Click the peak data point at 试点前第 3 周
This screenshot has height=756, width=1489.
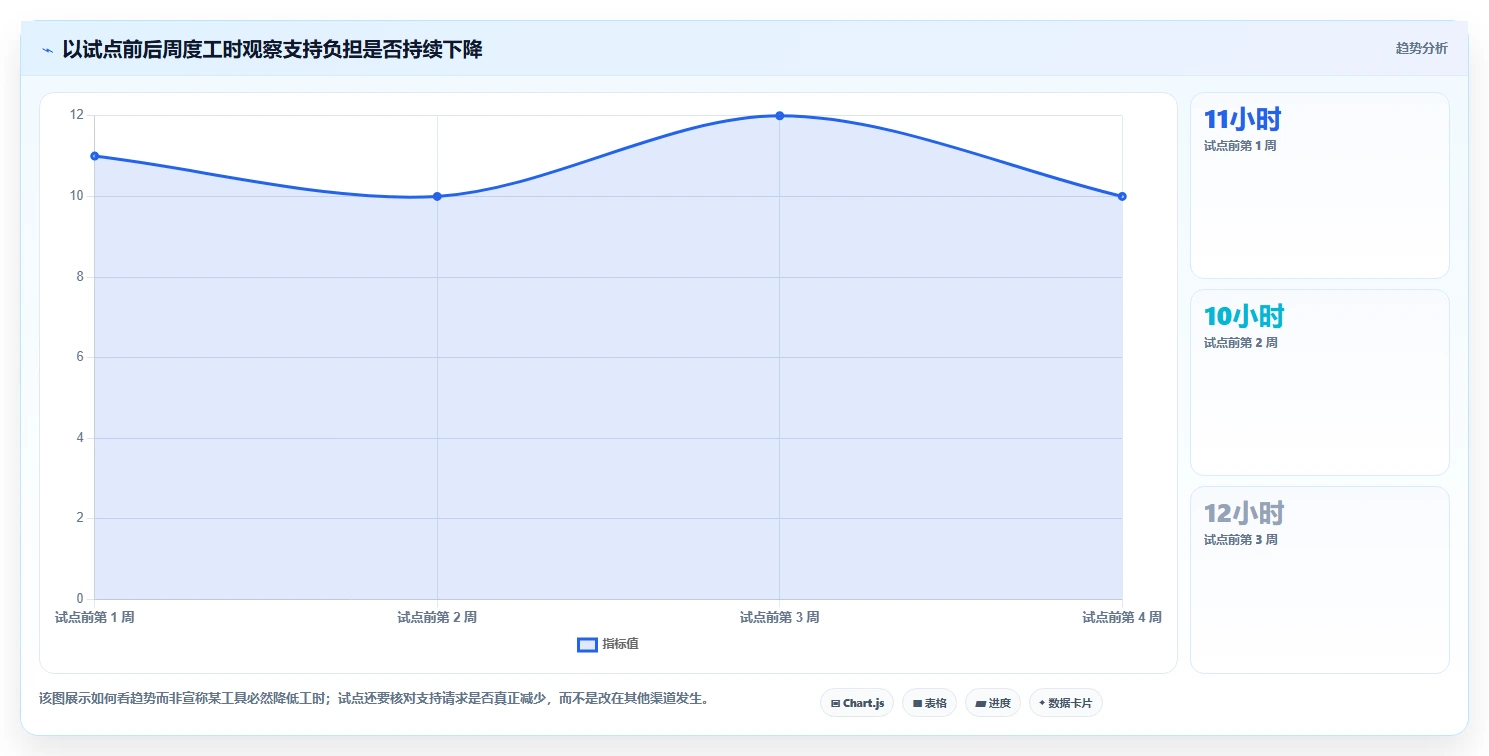click(779, 116)
